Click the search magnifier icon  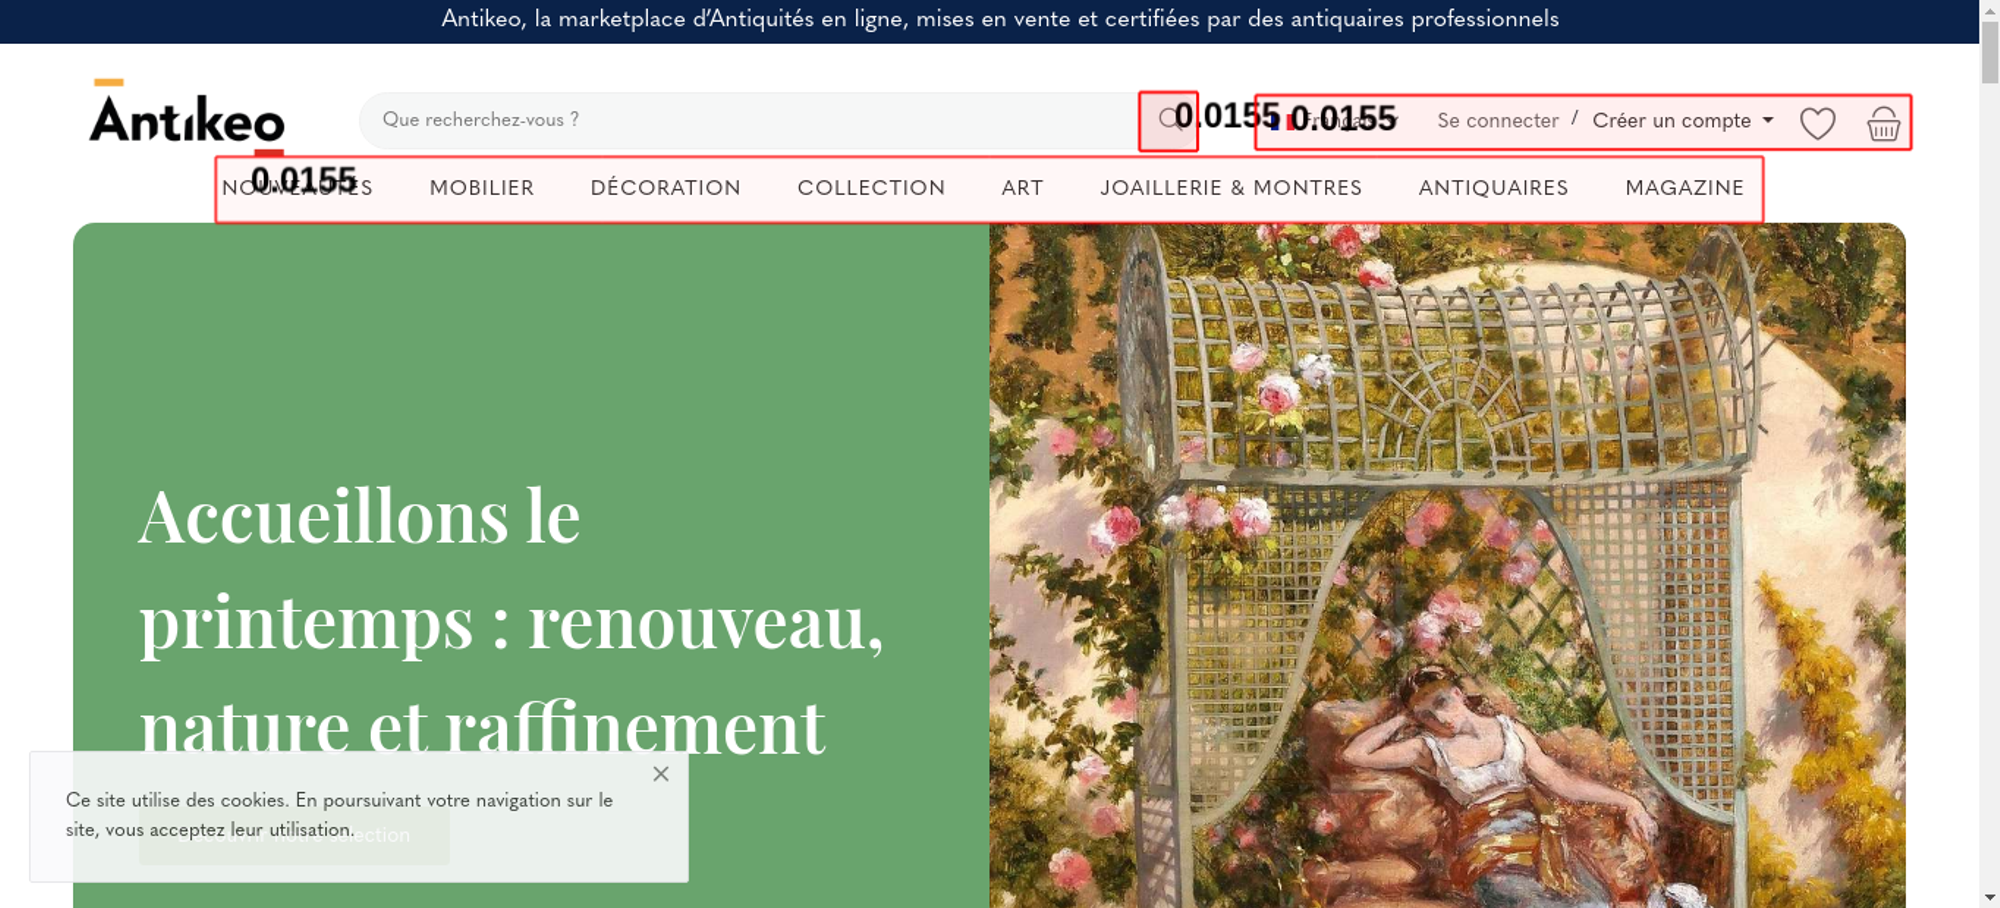pos(1168,120)
